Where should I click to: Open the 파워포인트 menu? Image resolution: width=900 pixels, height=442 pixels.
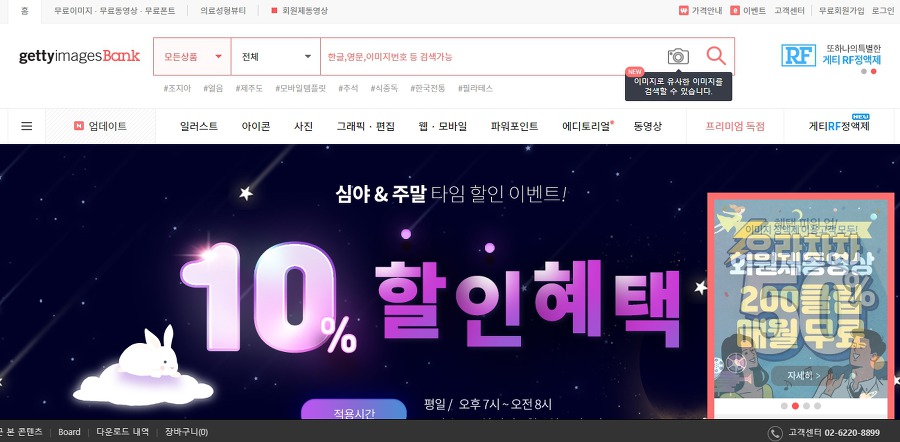click(514, 126)
